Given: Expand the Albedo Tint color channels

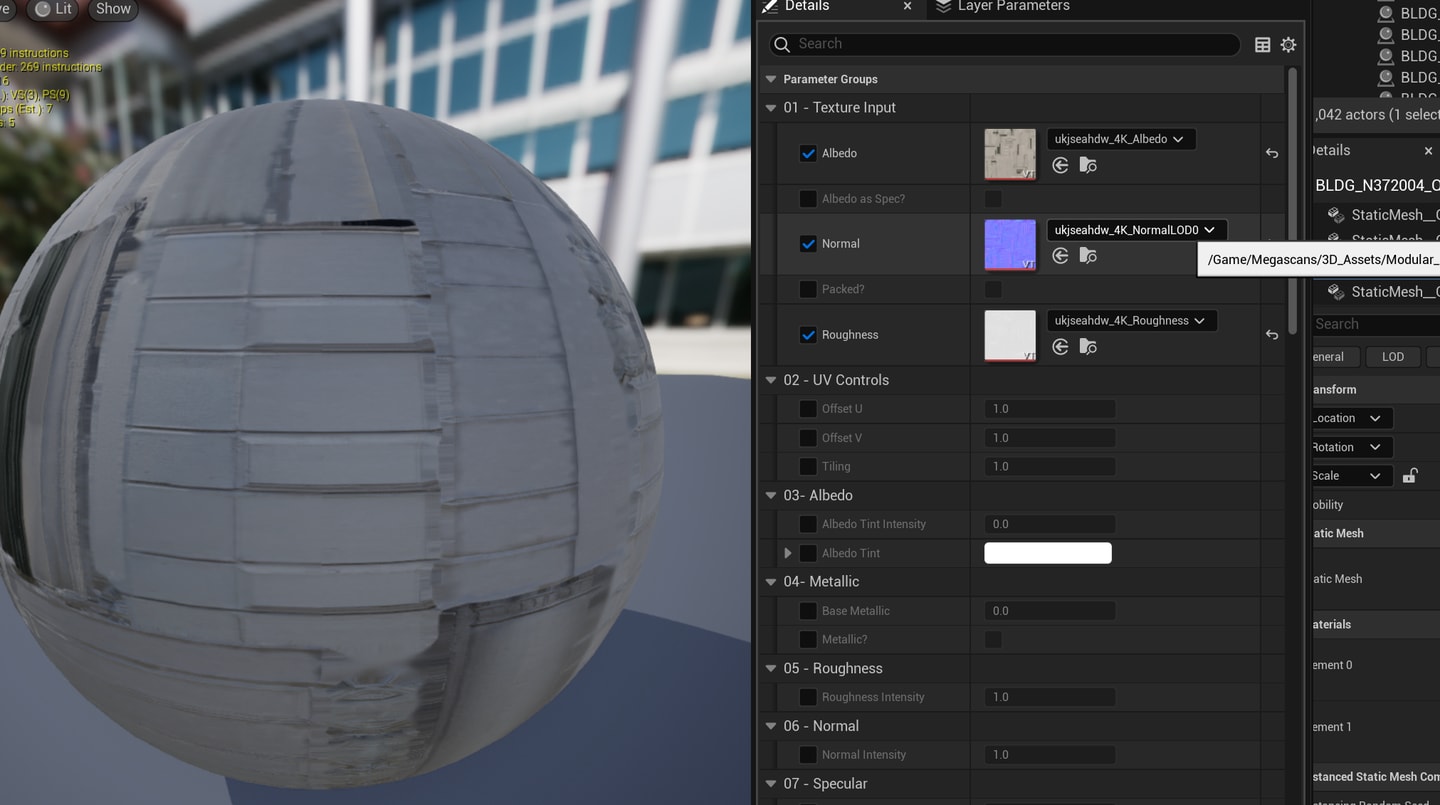Looking at the screenshot, I should pos(788,553).
